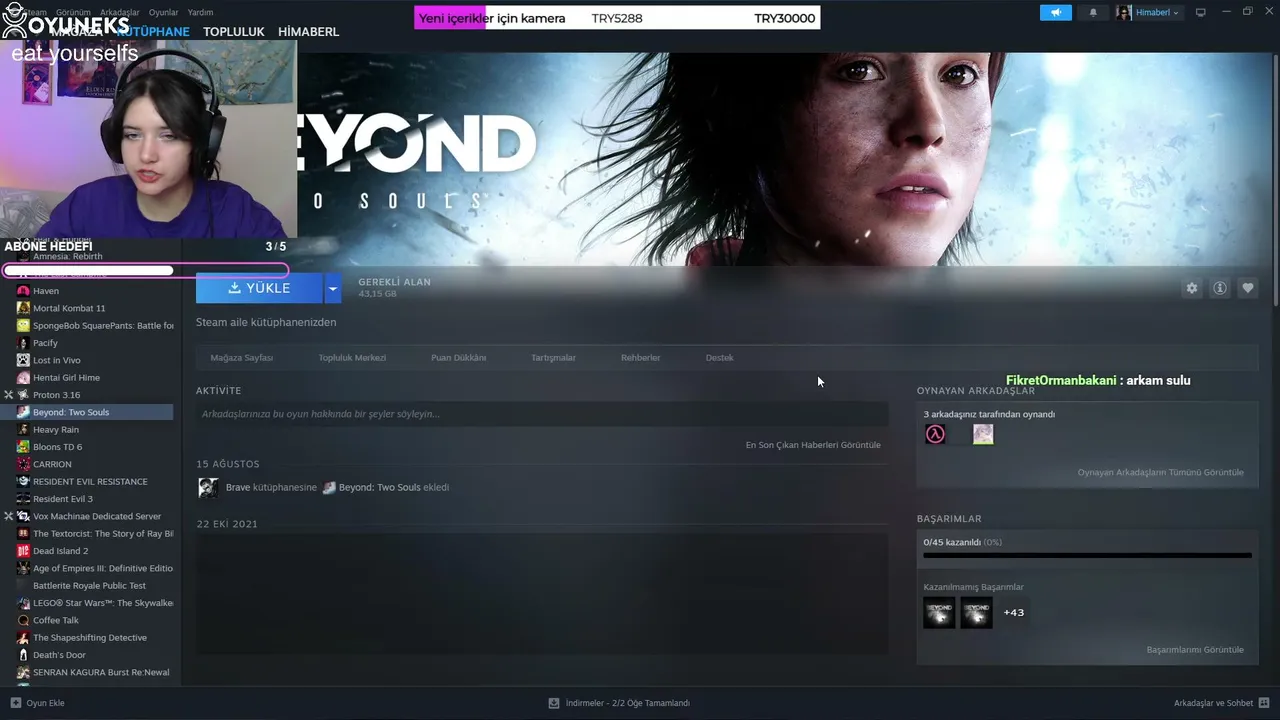Open the Destek tab
The width and height of the screenshot is (1280, 720).
click(719, 358)
